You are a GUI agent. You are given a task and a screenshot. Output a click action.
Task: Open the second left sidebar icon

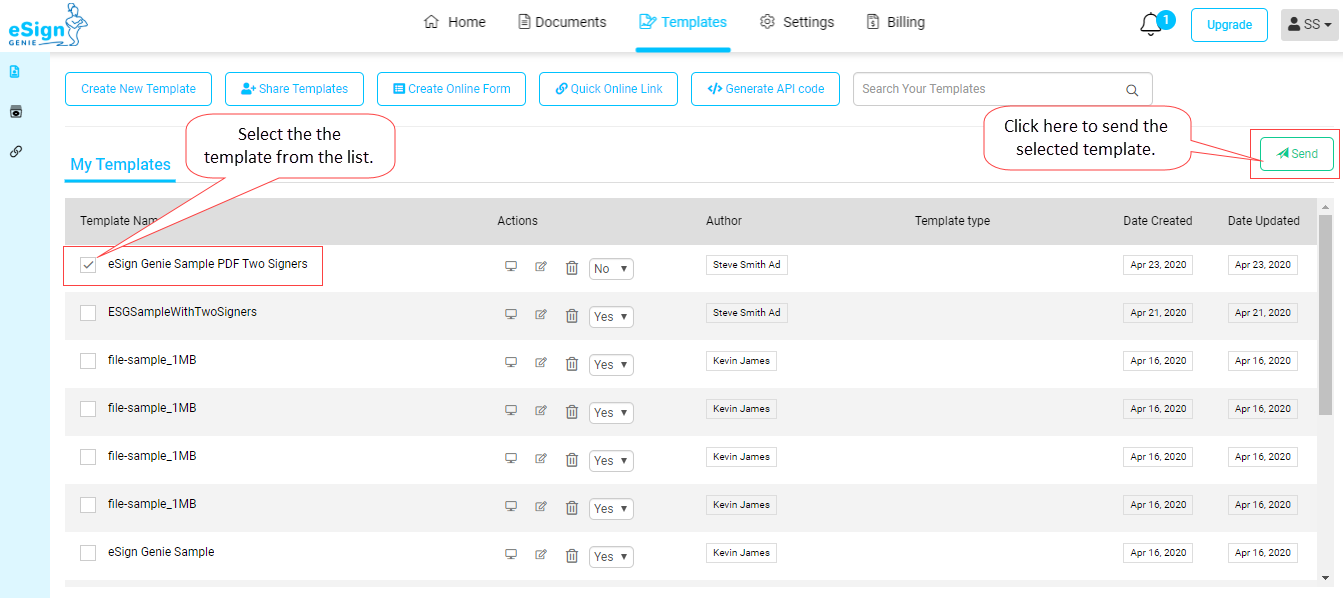[15, 111]
